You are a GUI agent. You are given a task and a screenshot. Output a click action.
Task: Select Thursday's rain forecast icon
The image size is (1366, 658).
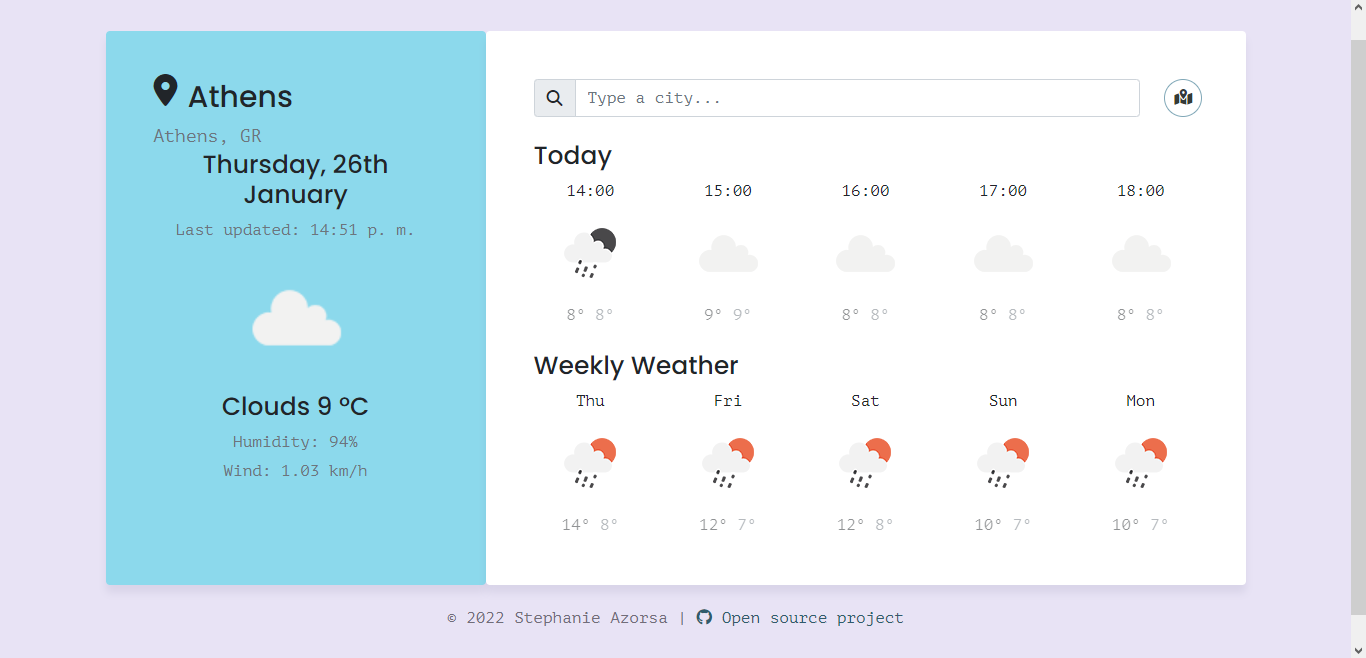(590, 462)
